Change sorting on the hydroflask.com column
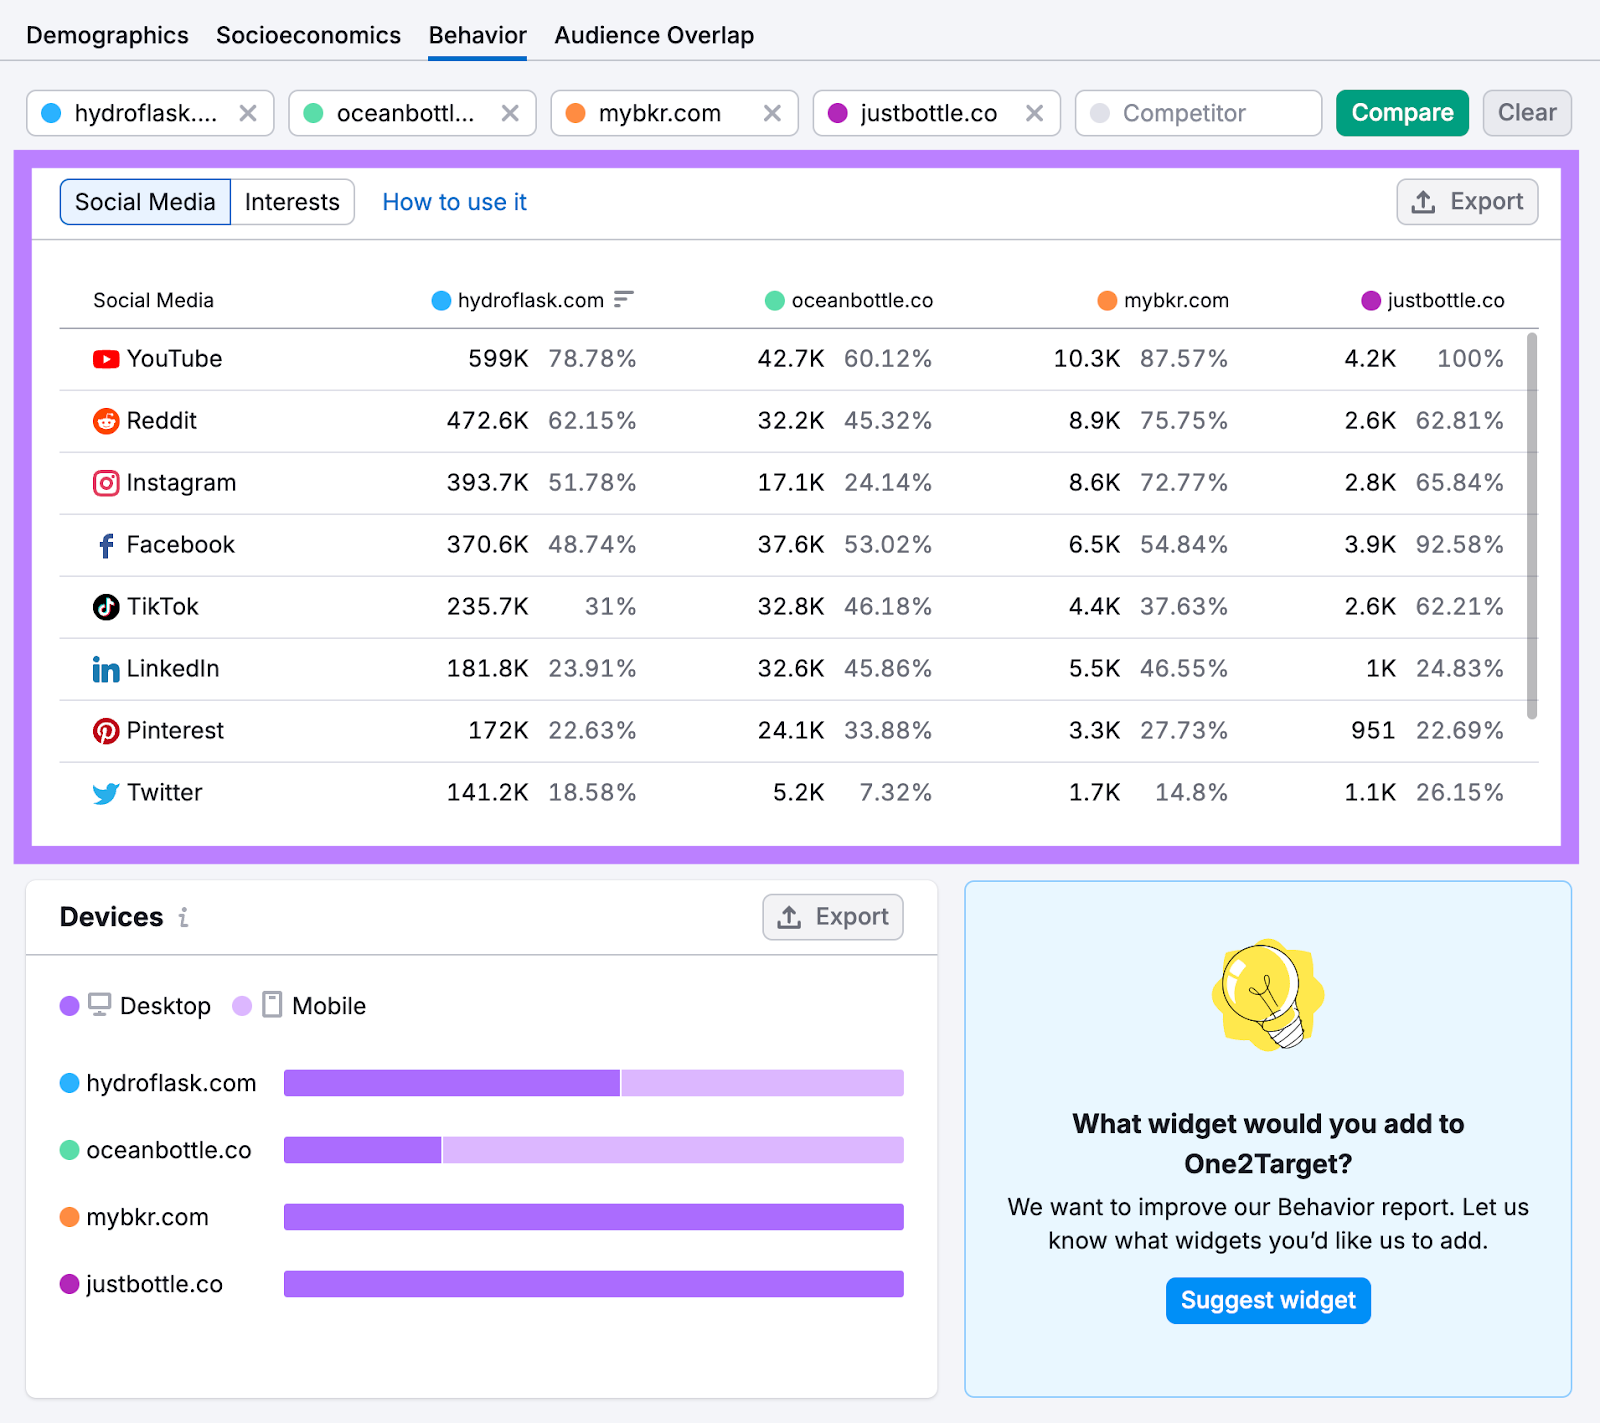 pyautogui.click(x=623, y=299)
